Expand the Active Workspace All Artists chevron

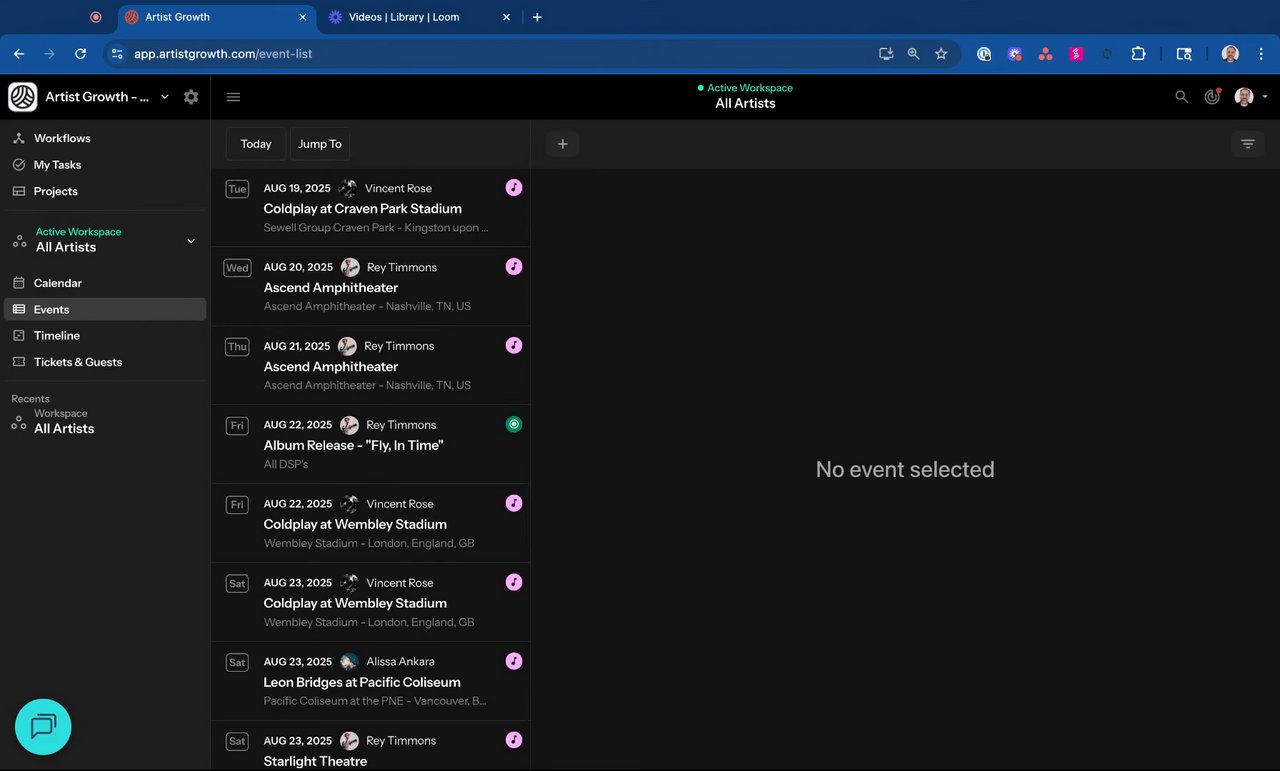click(191, 241)
